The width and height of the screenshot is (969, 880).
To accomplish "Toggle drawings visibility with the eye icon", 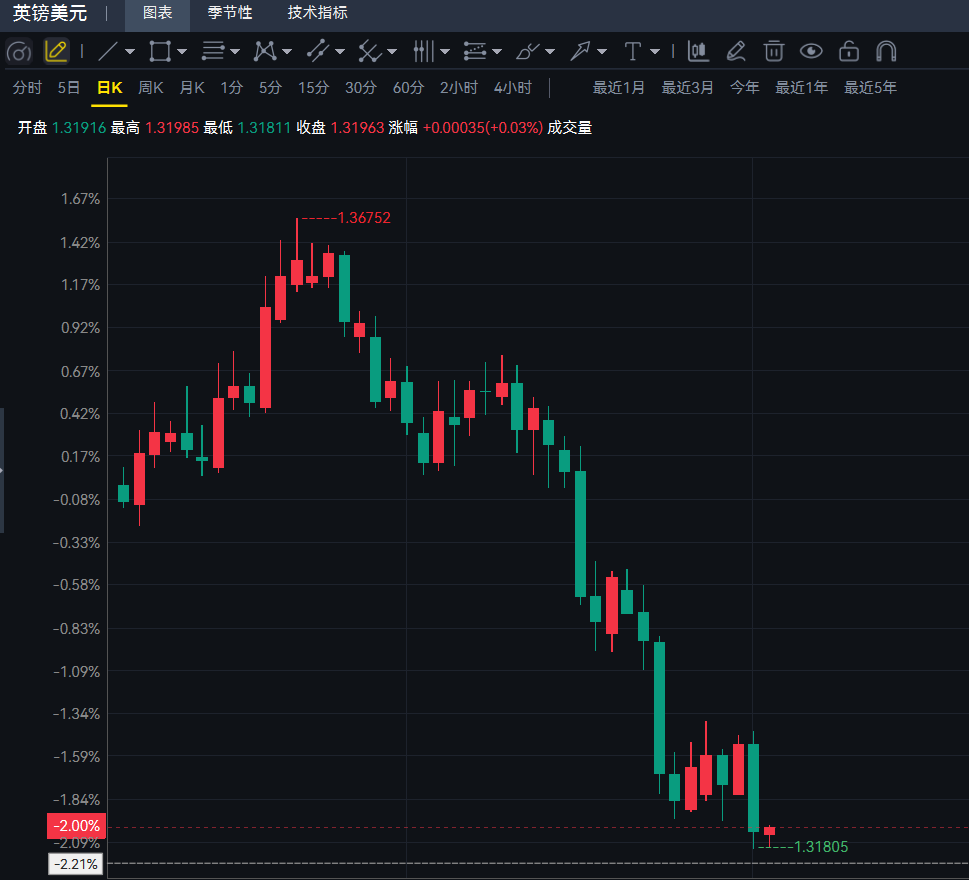I will (811, 51).
